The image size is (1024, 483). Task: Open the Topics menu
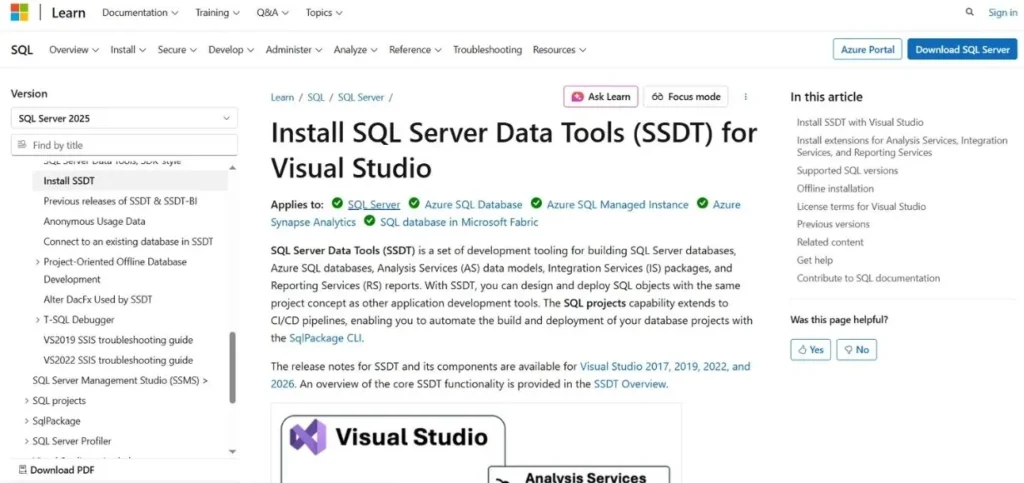click(x=324, y=12)
